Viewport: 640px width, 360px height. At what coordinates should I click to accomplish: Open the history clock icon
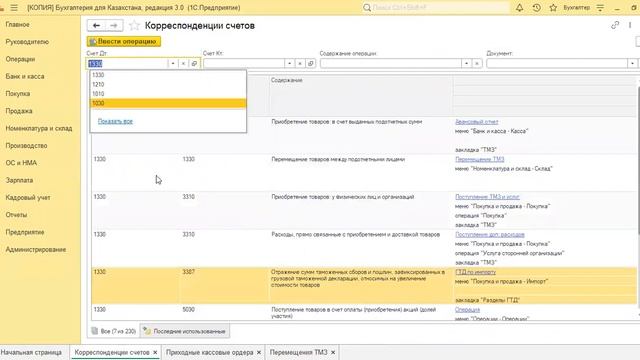click(x=536, y=8)
